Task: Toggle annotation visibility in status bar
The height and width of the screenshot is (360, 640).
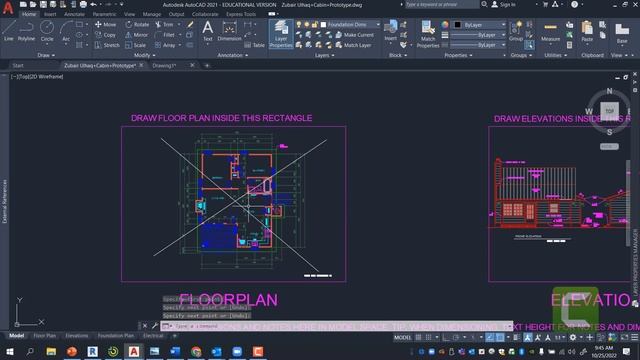Action: 528,338
